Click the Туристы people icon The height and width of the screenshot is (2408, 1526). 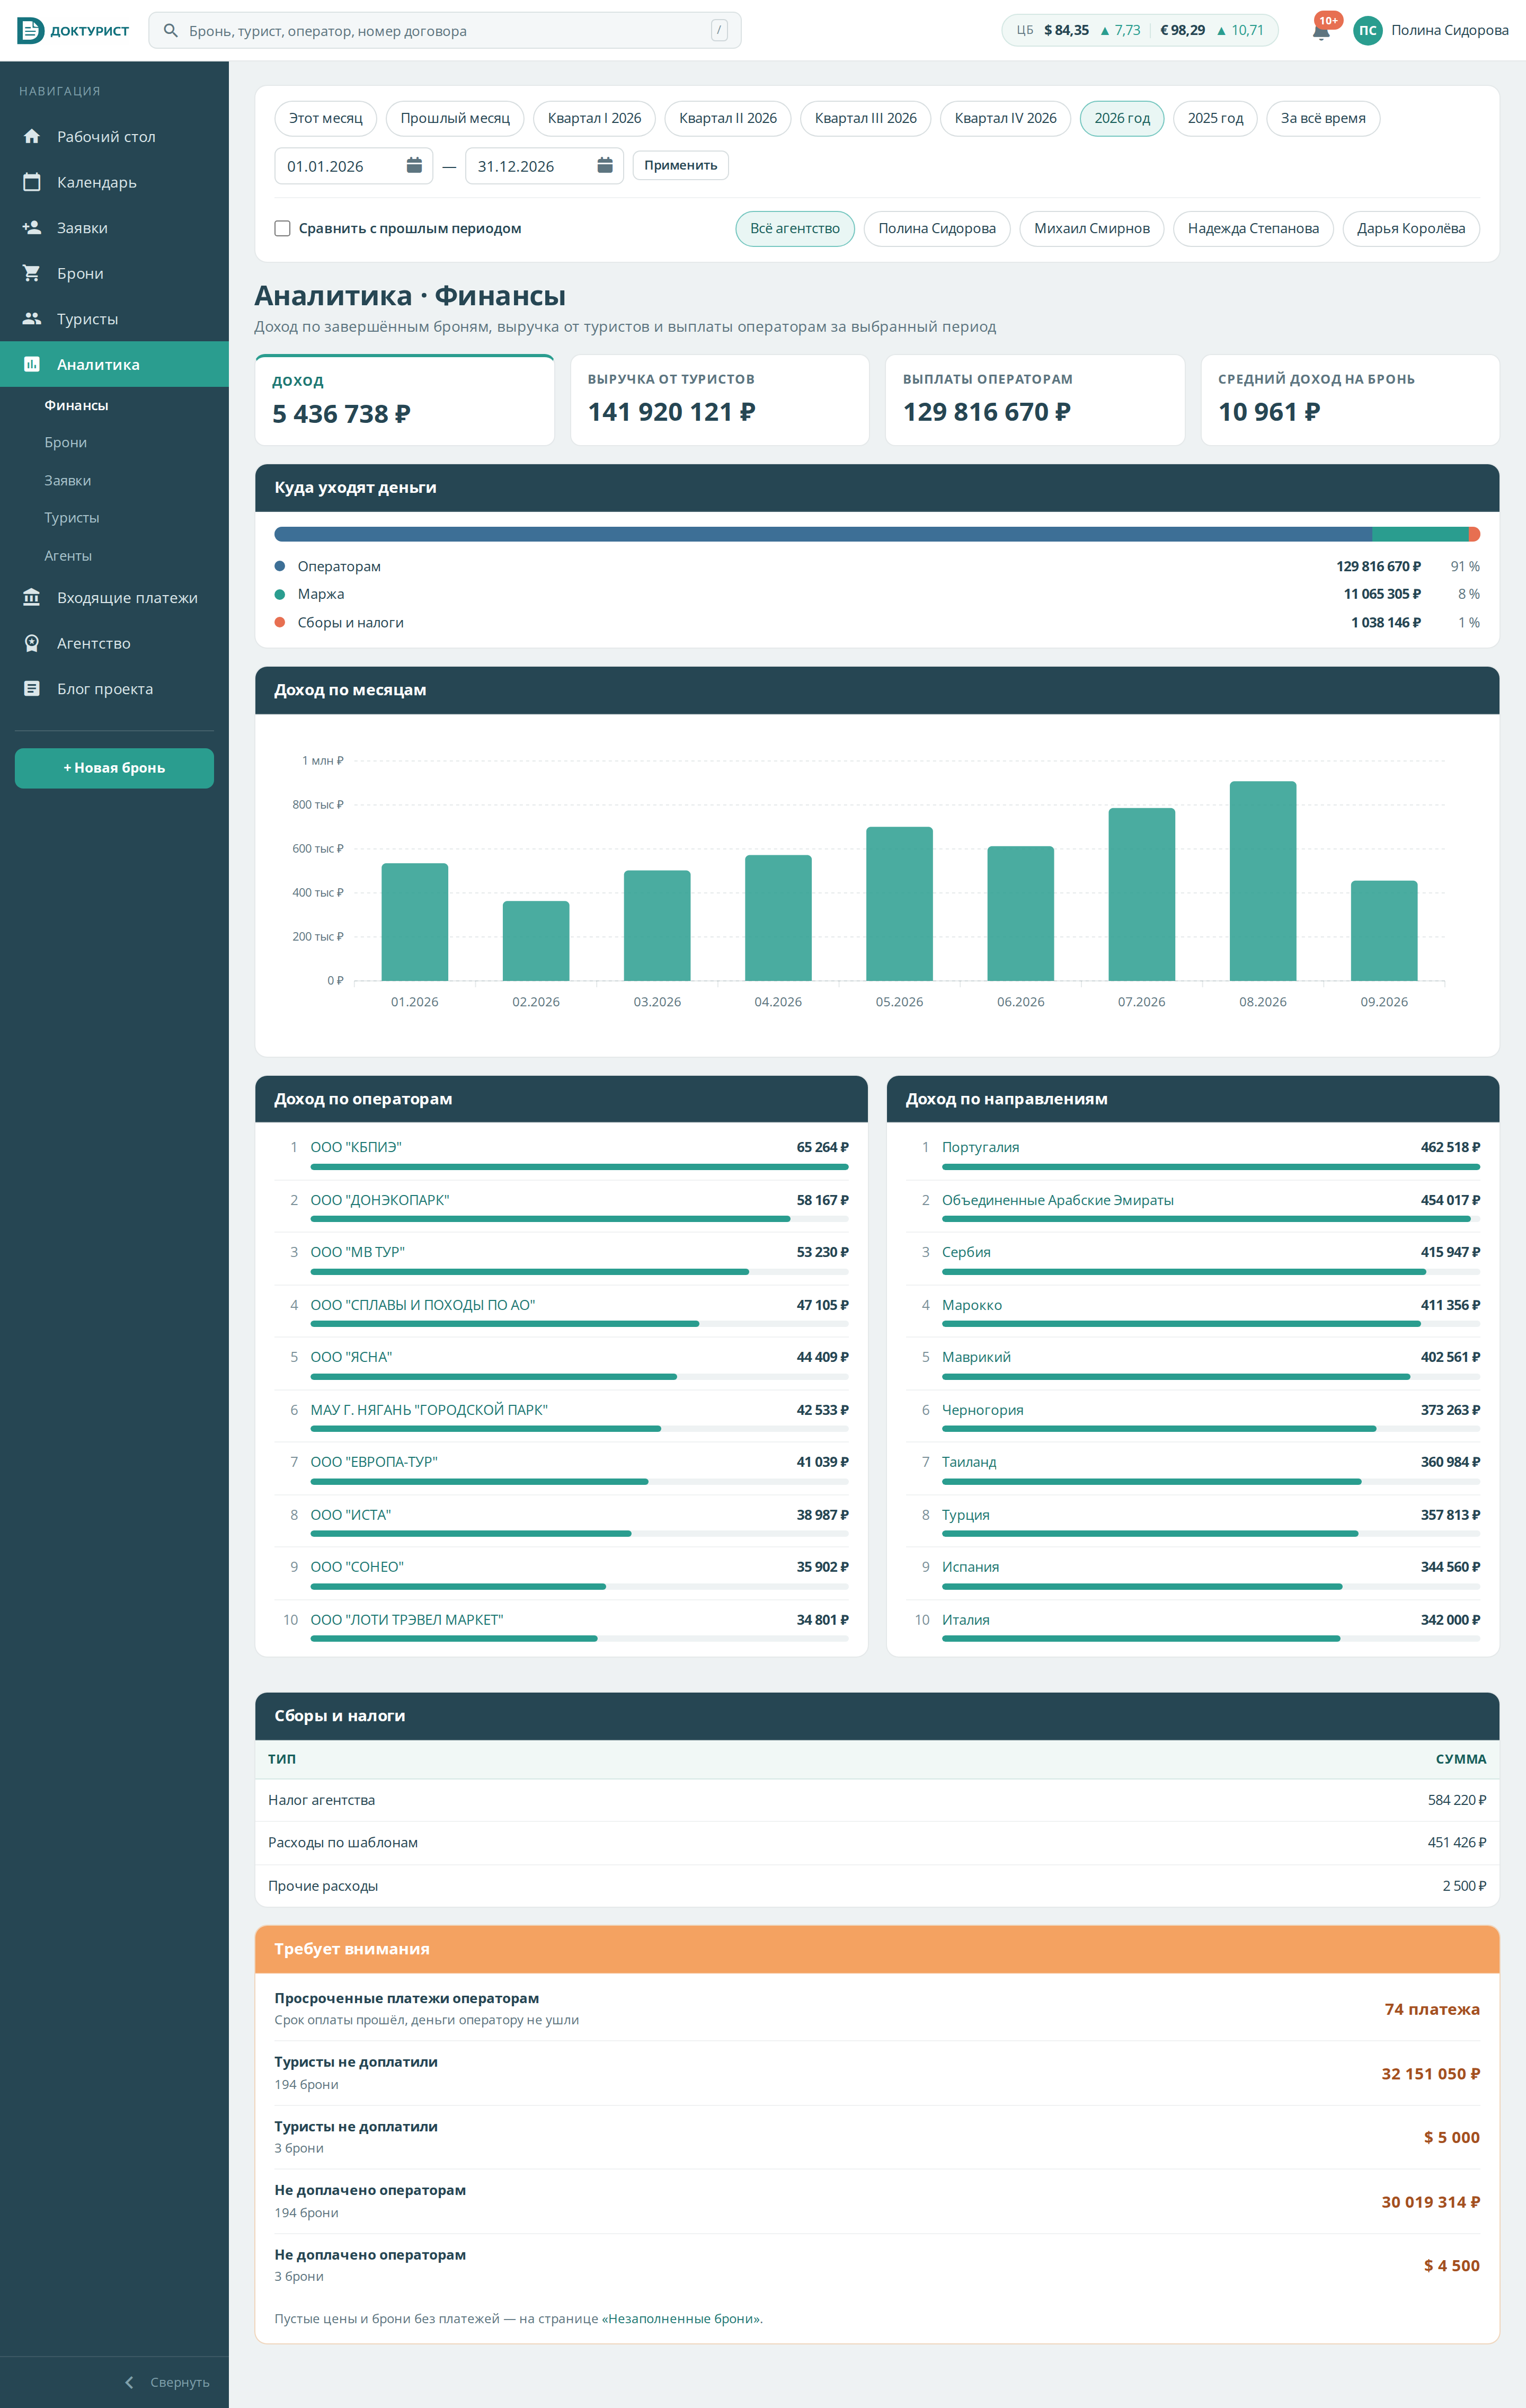[32, 319]
